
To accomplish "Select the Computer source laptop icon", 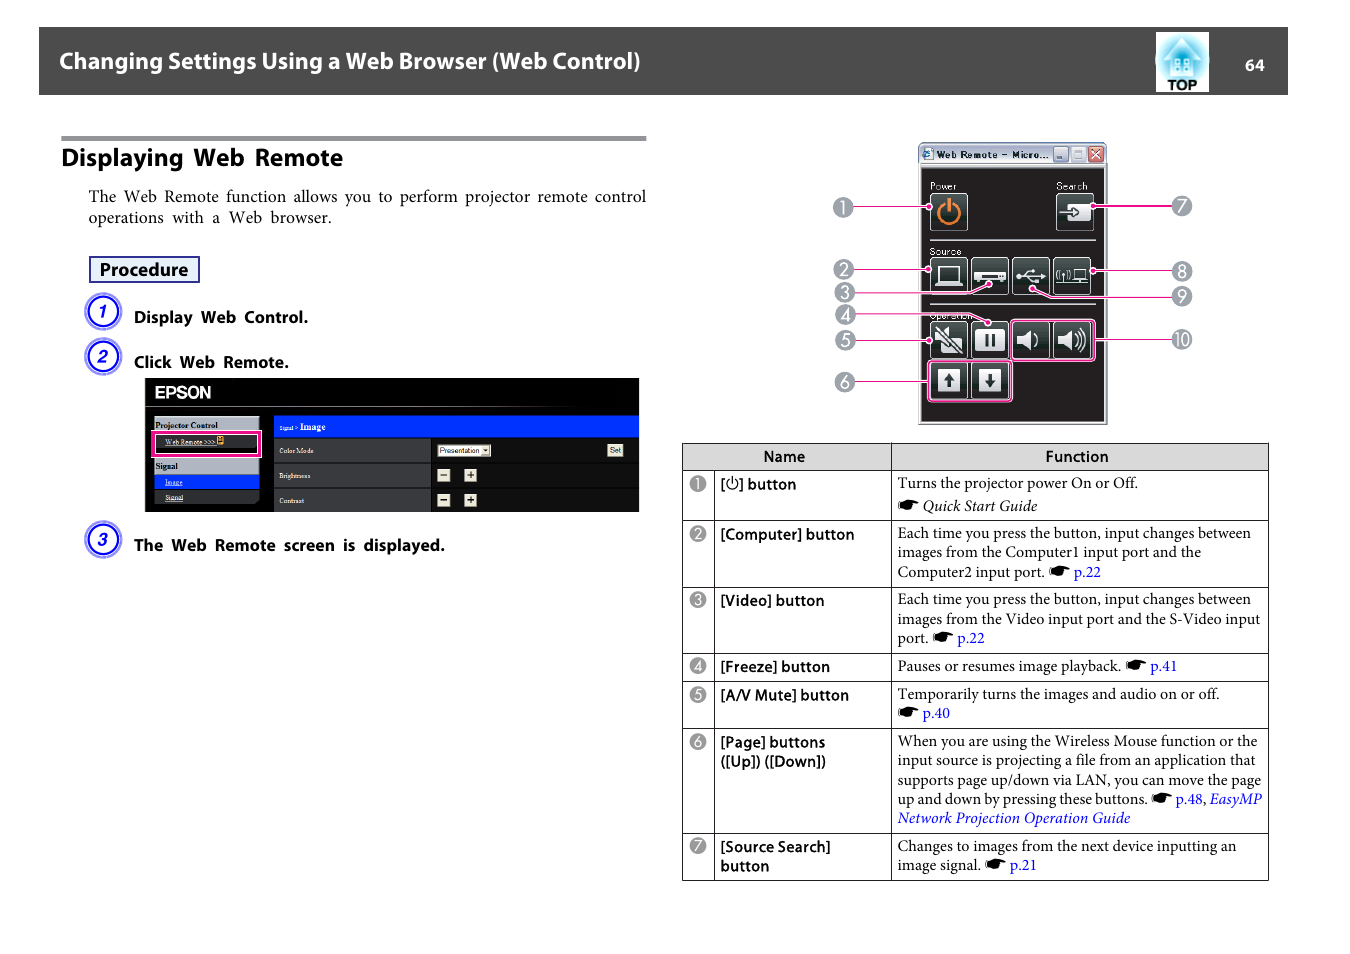I will coord(949,275).
